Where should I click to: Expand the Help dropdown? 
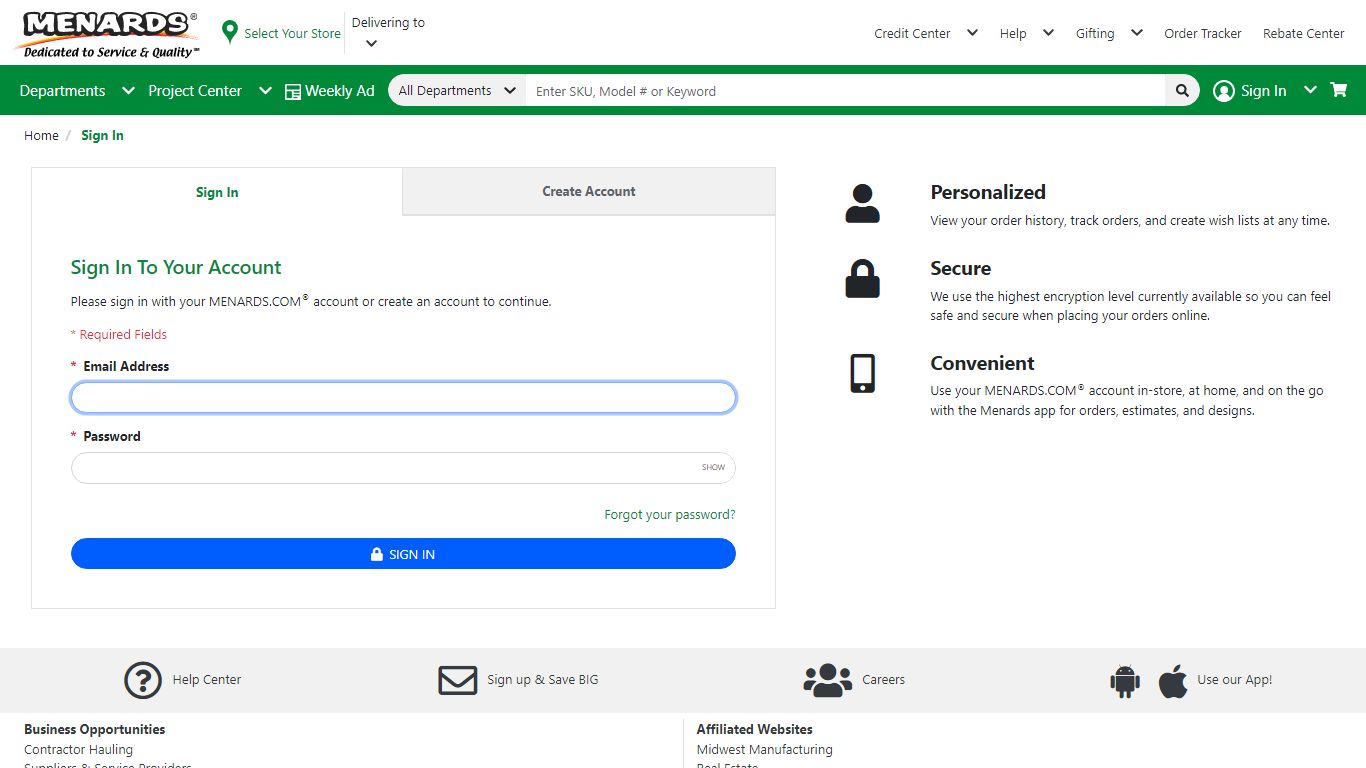(1048, 33)
